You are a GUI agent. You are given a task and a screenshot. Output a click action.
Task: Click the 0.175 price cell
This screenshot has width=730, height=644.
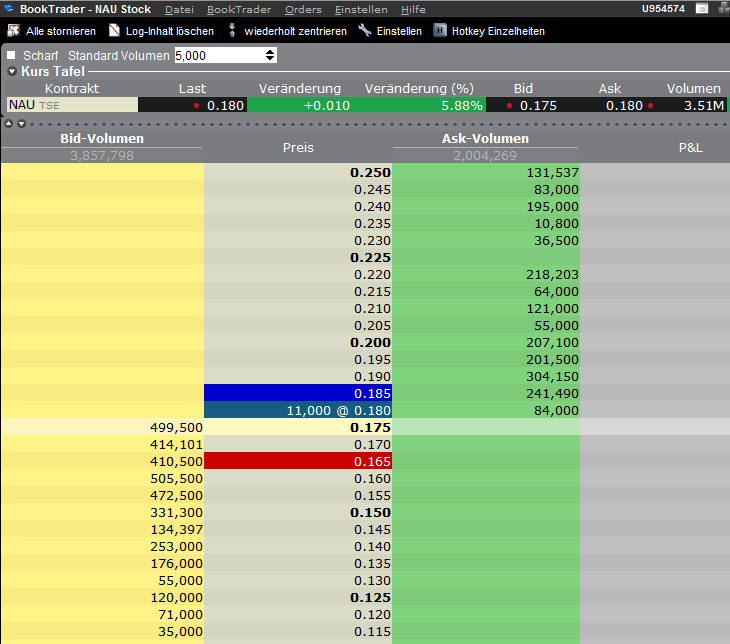tap(298, 427)
